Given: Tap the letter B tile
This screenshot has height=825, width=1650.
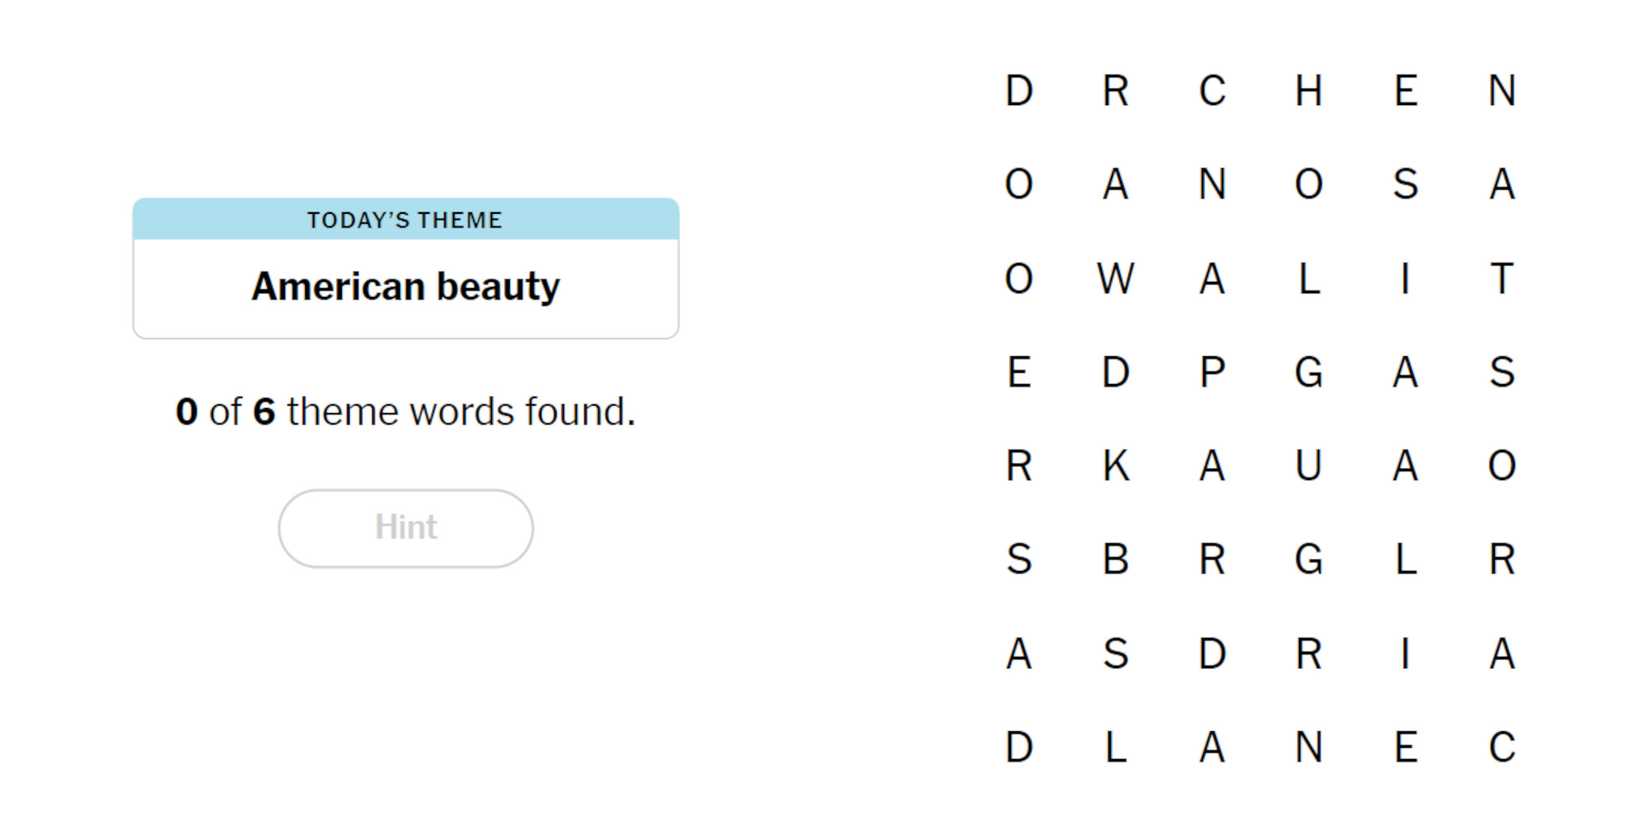Looking at the screenshot, I should pyautogui.click(x=1115, y=559).
